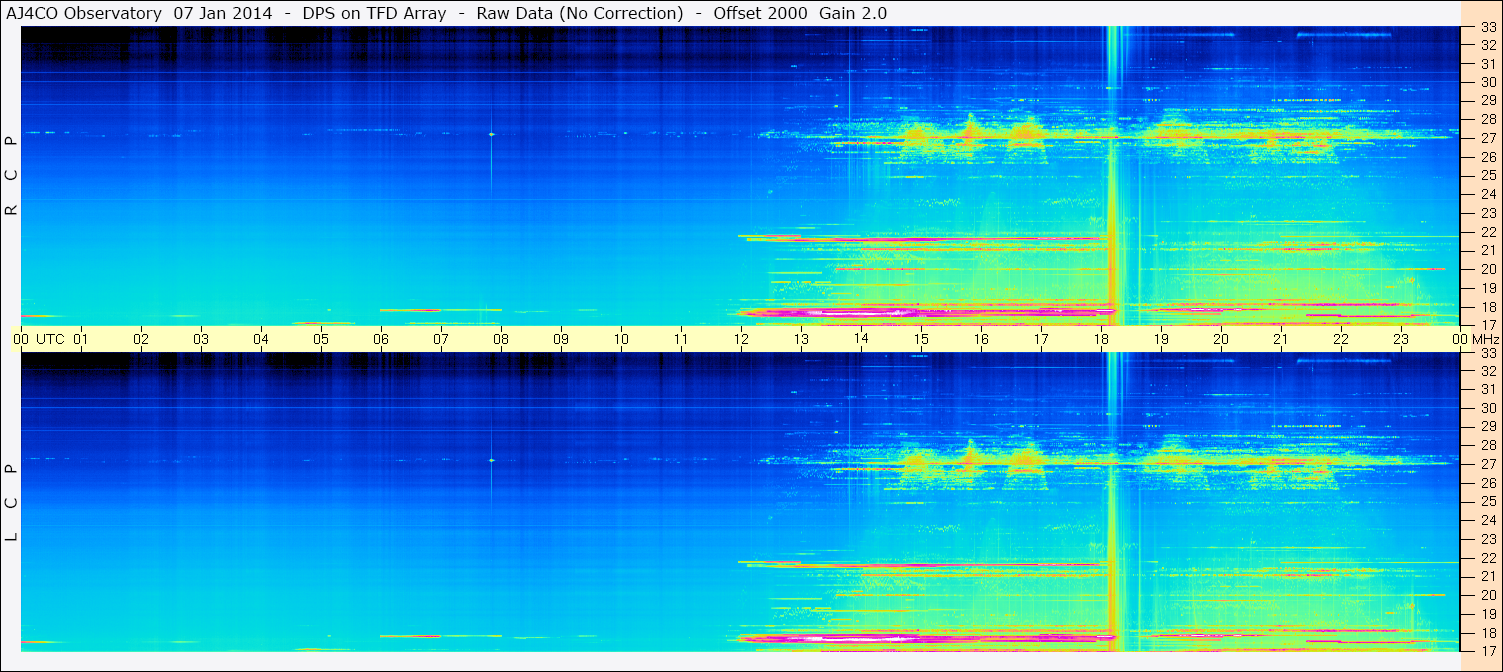Click the "Gain 2.0" text in header
Image resolution: width=1503 pixels, height=672 pixels.
(x=853, y=13)
